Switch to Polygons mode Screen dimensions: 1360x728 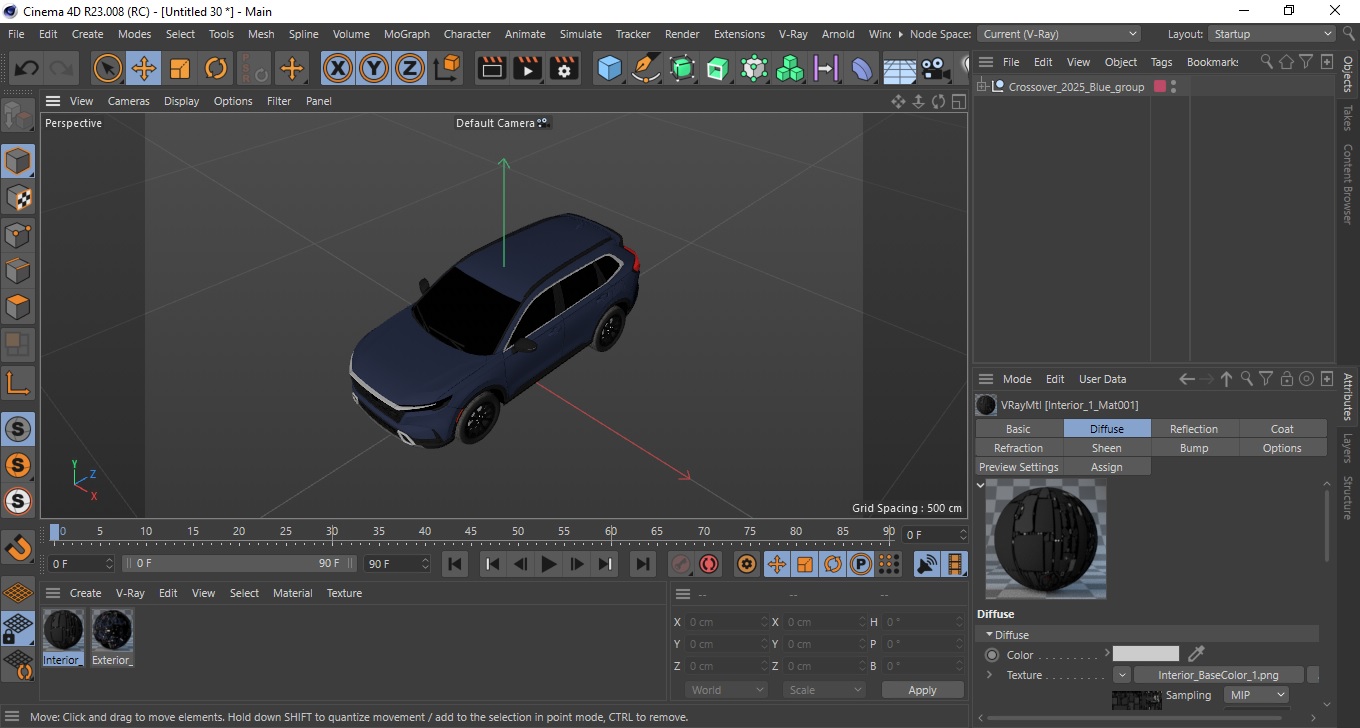tap(18, 307)
